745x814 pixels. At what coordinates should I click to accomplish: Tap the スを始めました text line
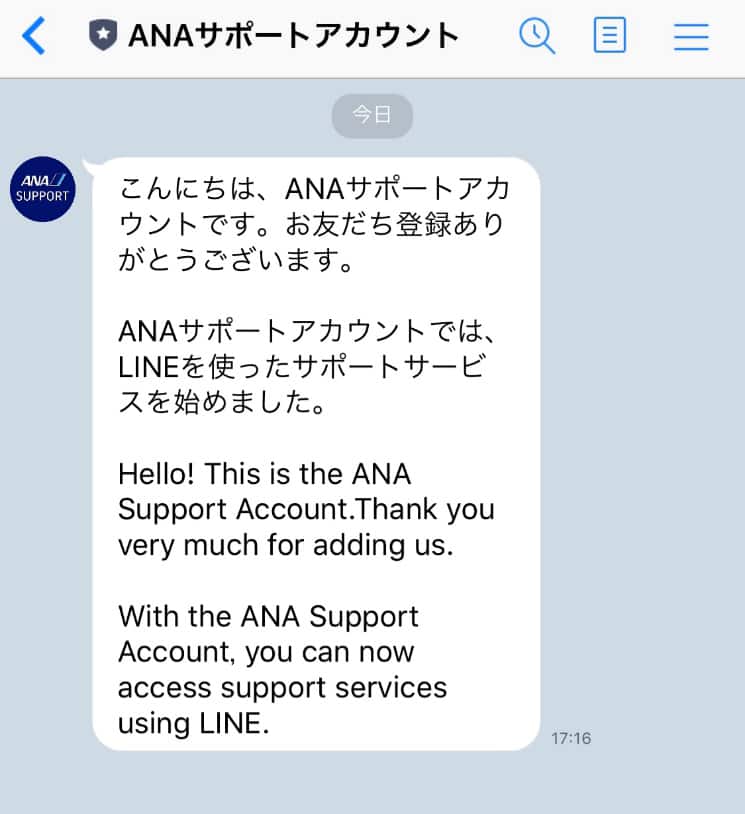click(222, 402)
